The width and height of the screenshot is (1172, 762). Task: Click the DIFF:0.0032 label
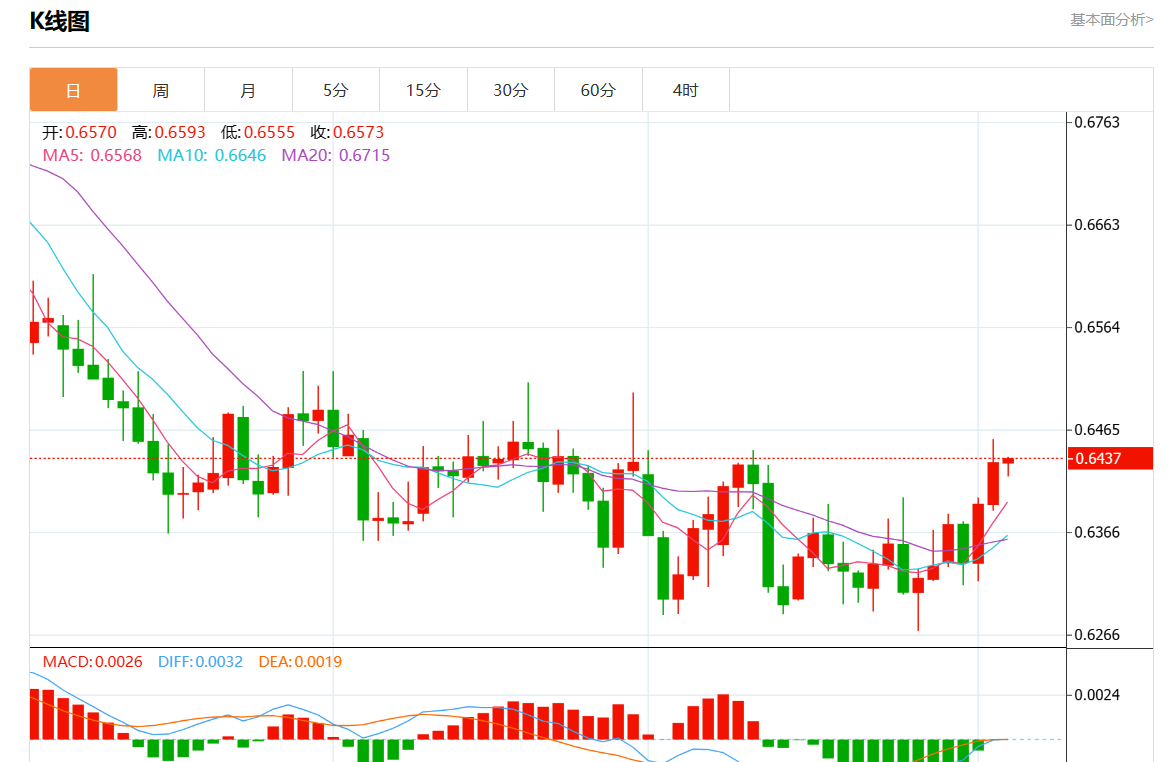(x=200, y=662)
